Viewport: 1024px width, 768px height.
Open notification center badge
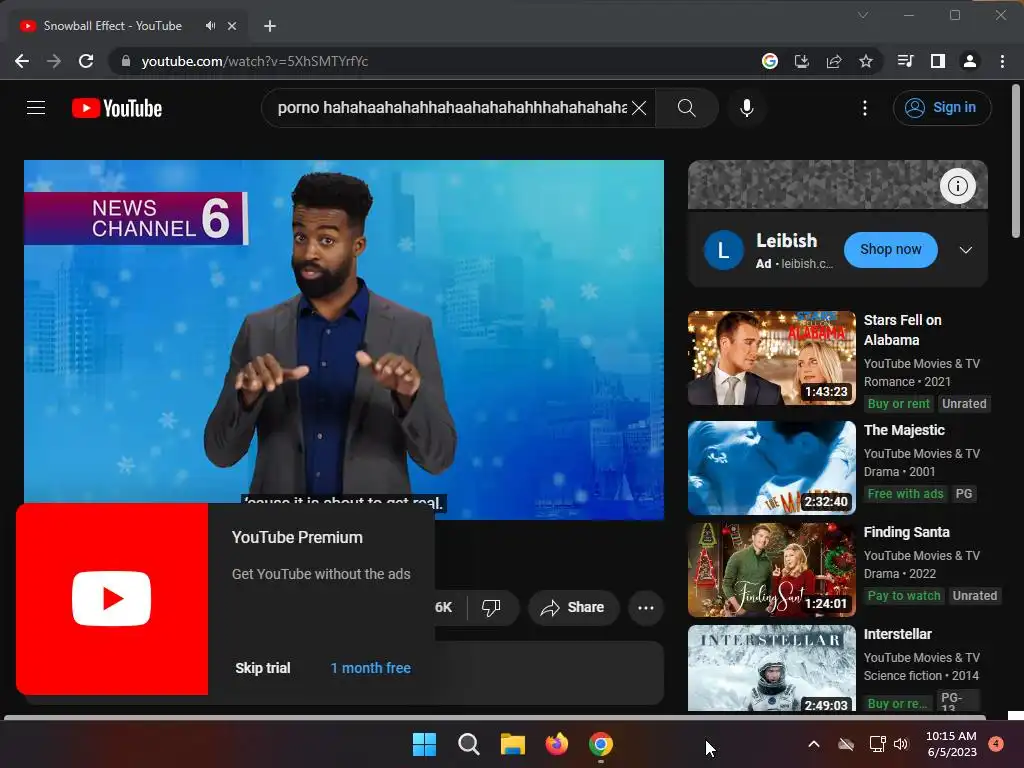pyautogui.click(x=995, y=743)
